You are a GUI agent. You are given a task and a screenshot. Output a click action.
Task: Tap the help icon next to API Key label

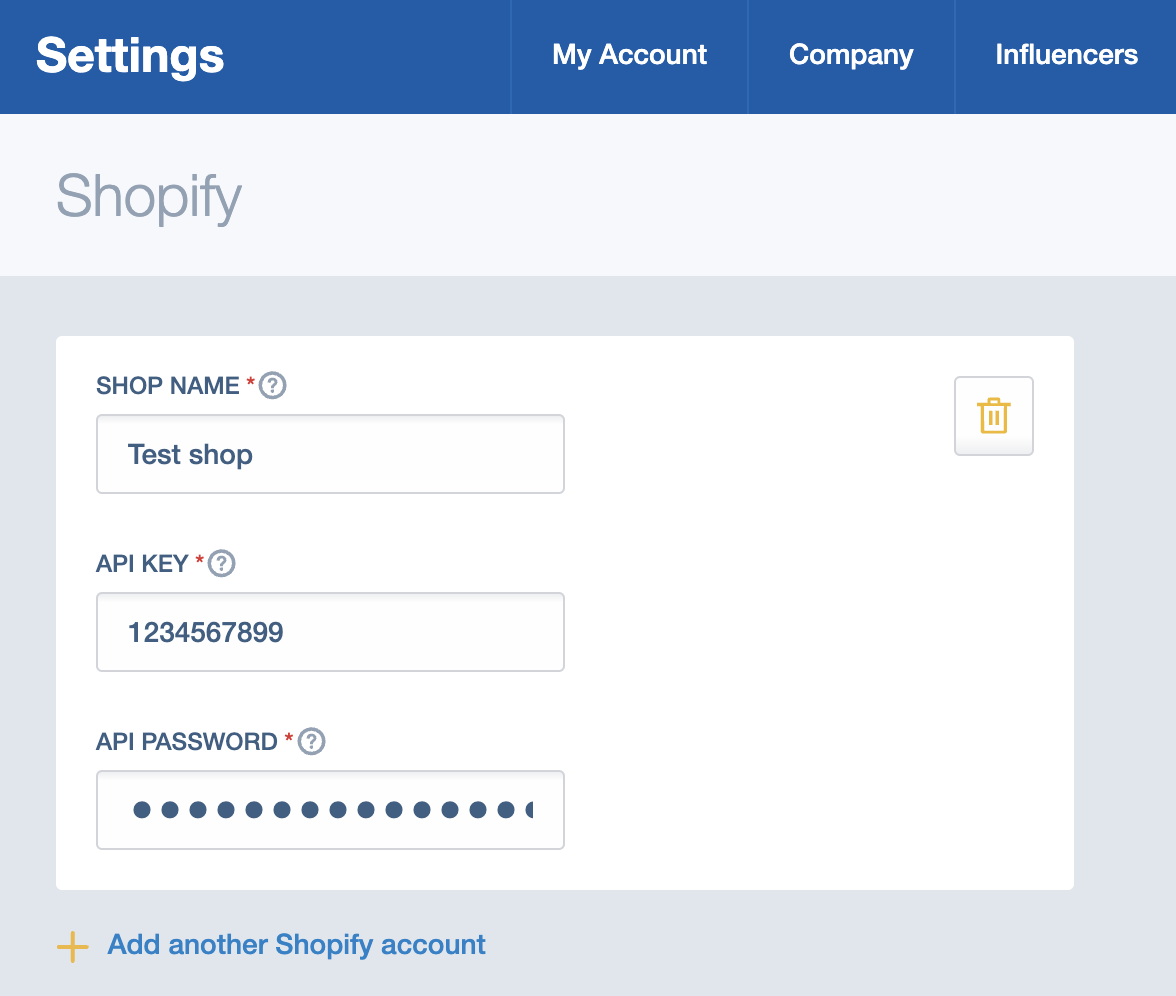tap(221, 563)
